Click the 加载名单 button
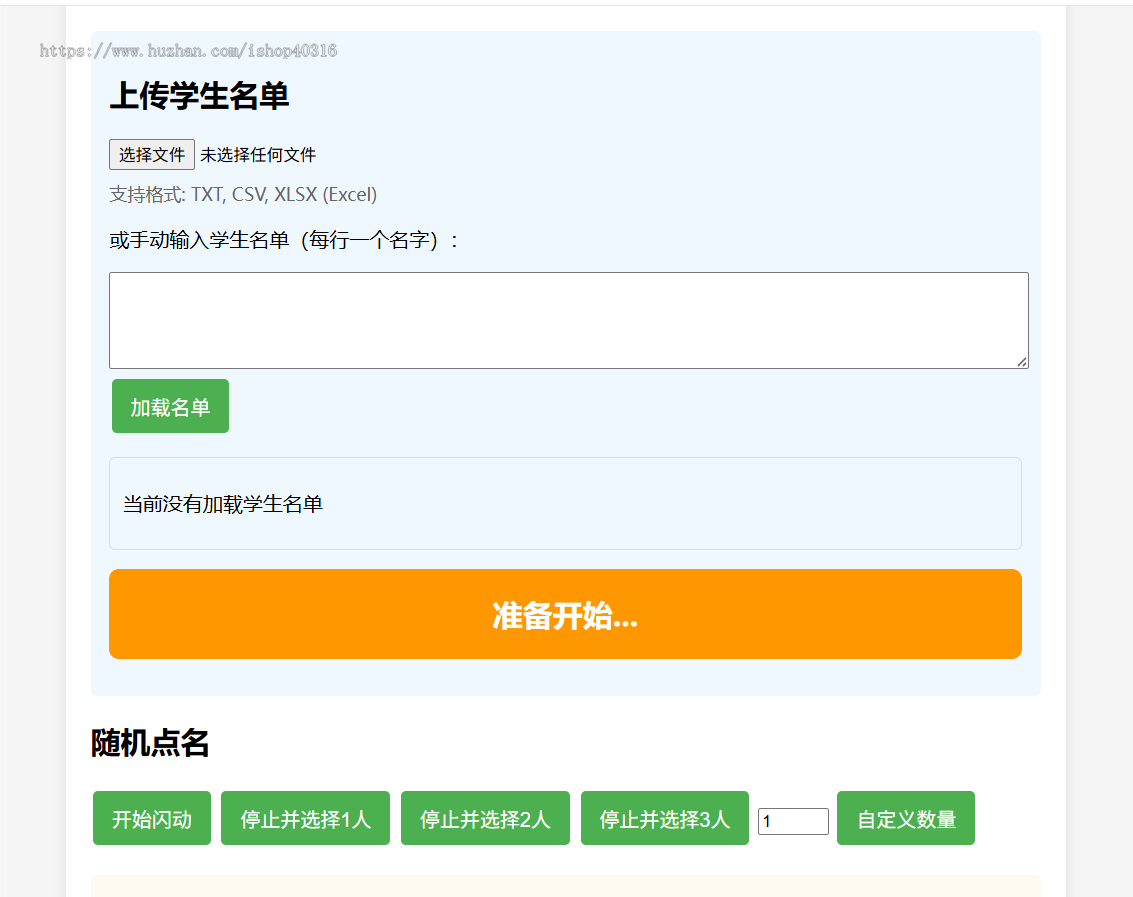Image resolution: width=1133 pixels, height=897 pixels. click(171, 406)
